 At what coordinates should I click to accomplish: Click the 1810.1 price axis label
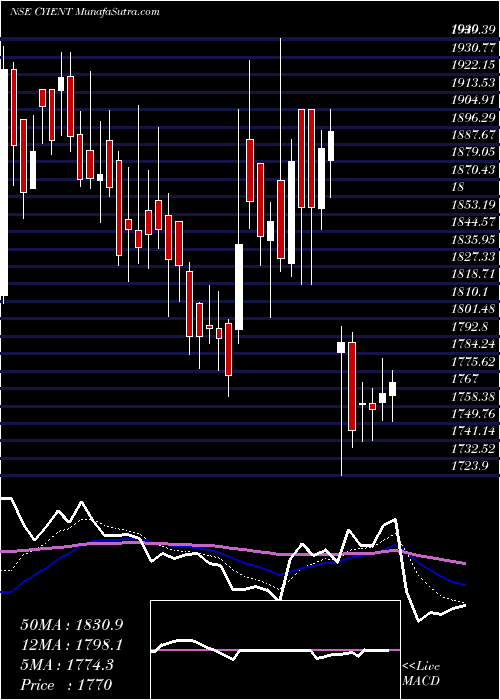click(x=470, y=292)
